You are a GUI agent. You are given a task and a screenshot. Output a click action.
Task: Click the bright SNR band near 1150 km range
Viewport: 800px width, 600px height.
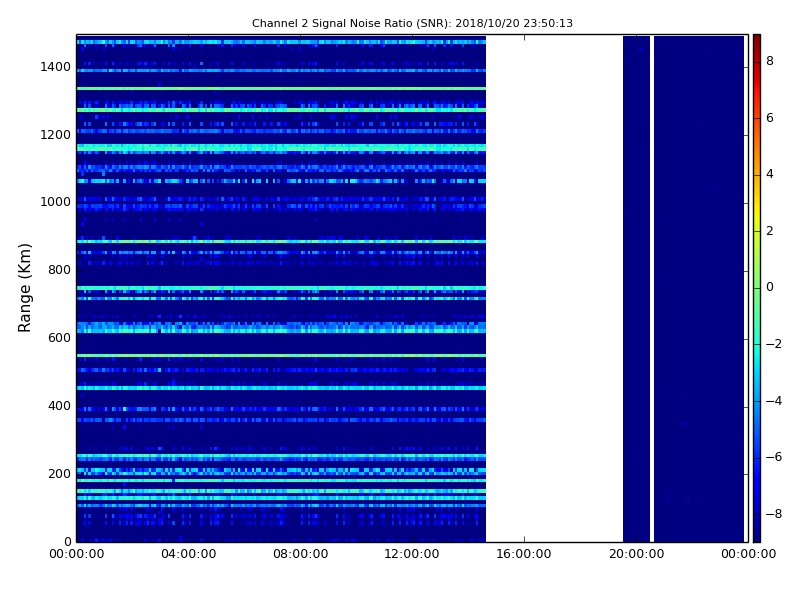(281, 148)
